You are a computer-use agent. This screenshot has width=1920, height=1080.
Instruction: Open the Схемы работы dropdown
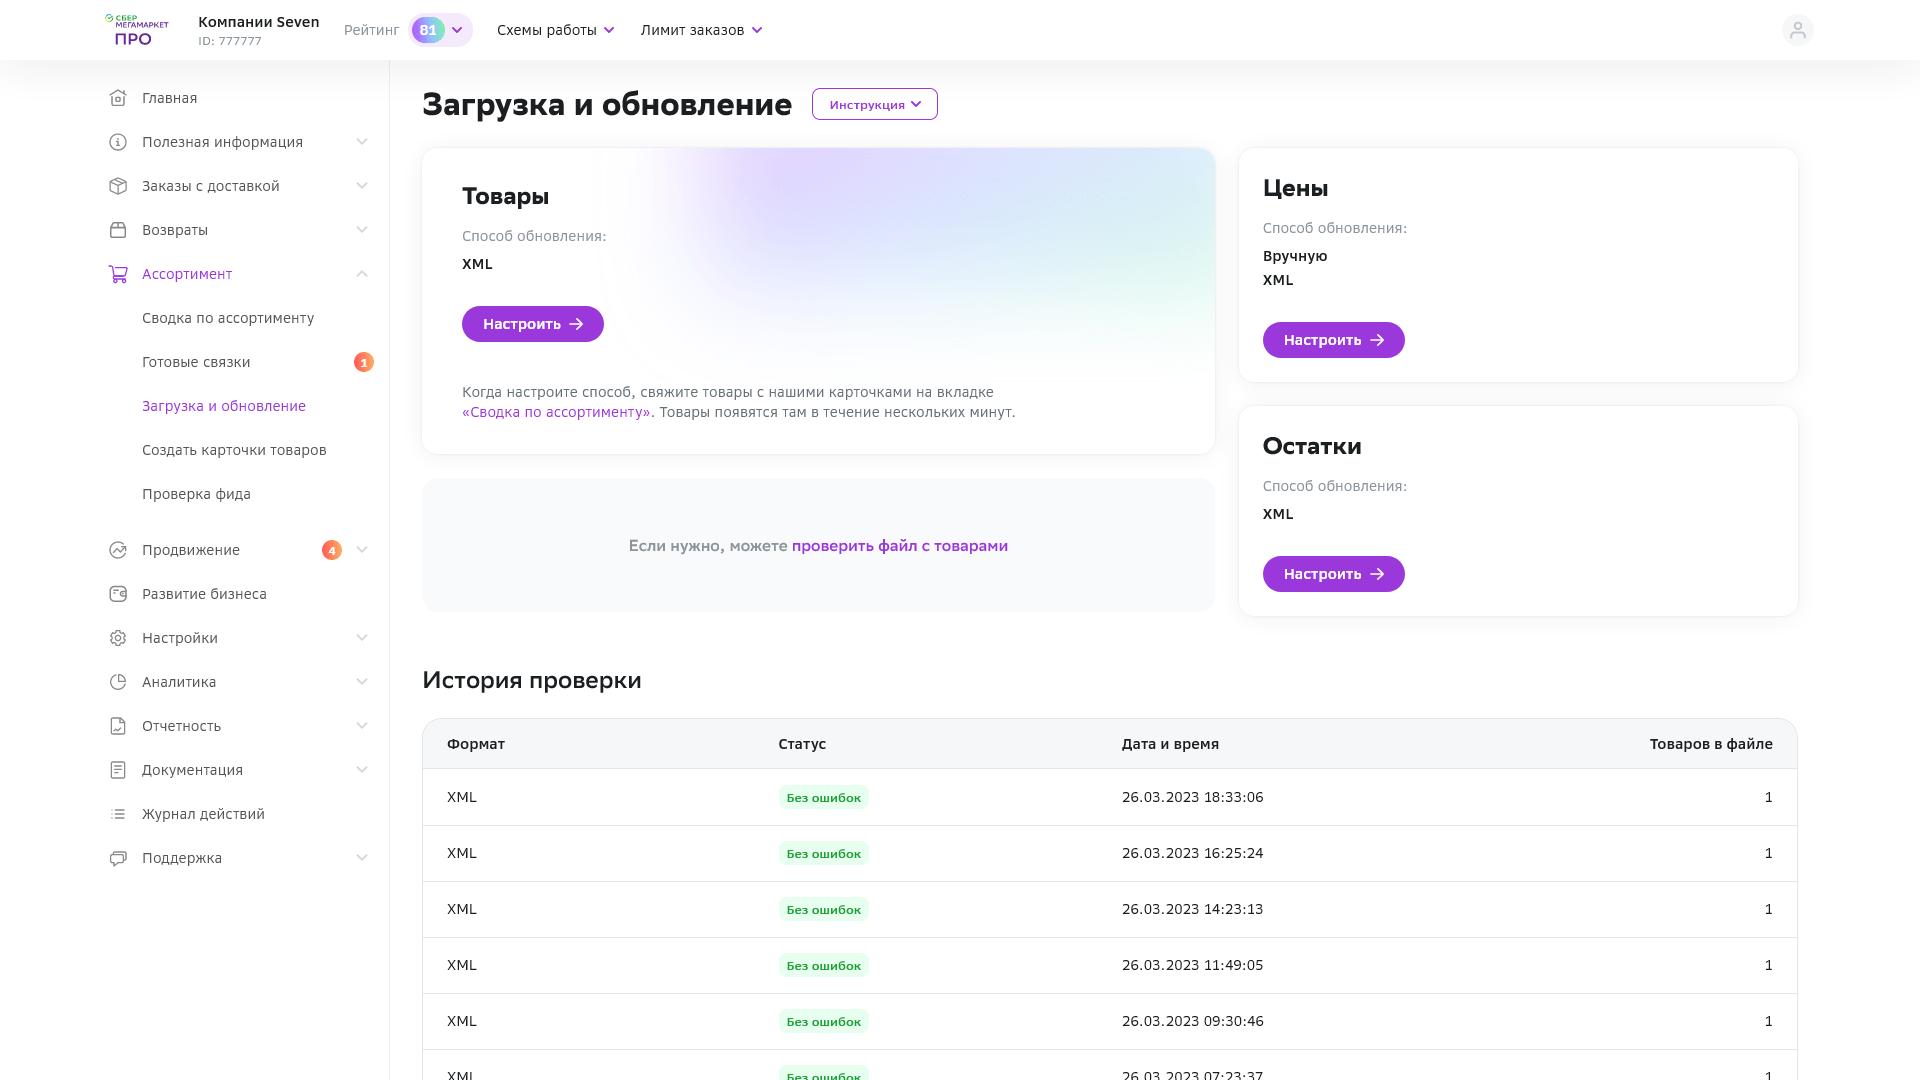555,30
